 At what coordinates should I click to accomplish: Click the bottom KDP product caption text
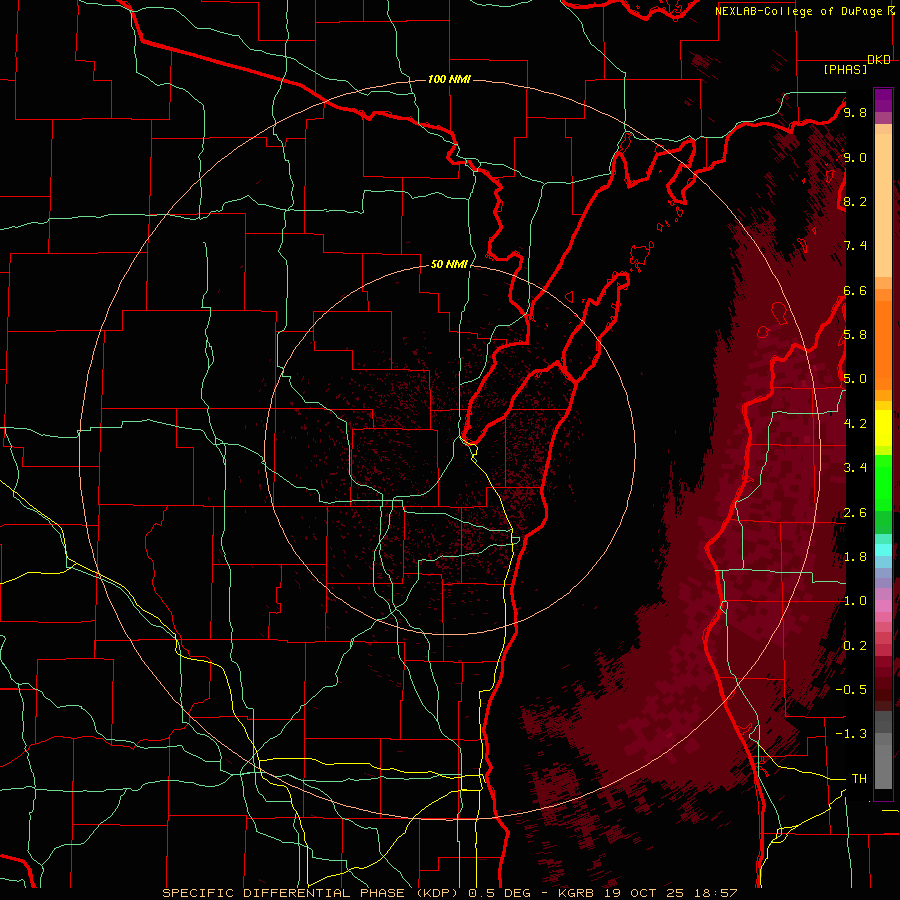coord(449,893)
